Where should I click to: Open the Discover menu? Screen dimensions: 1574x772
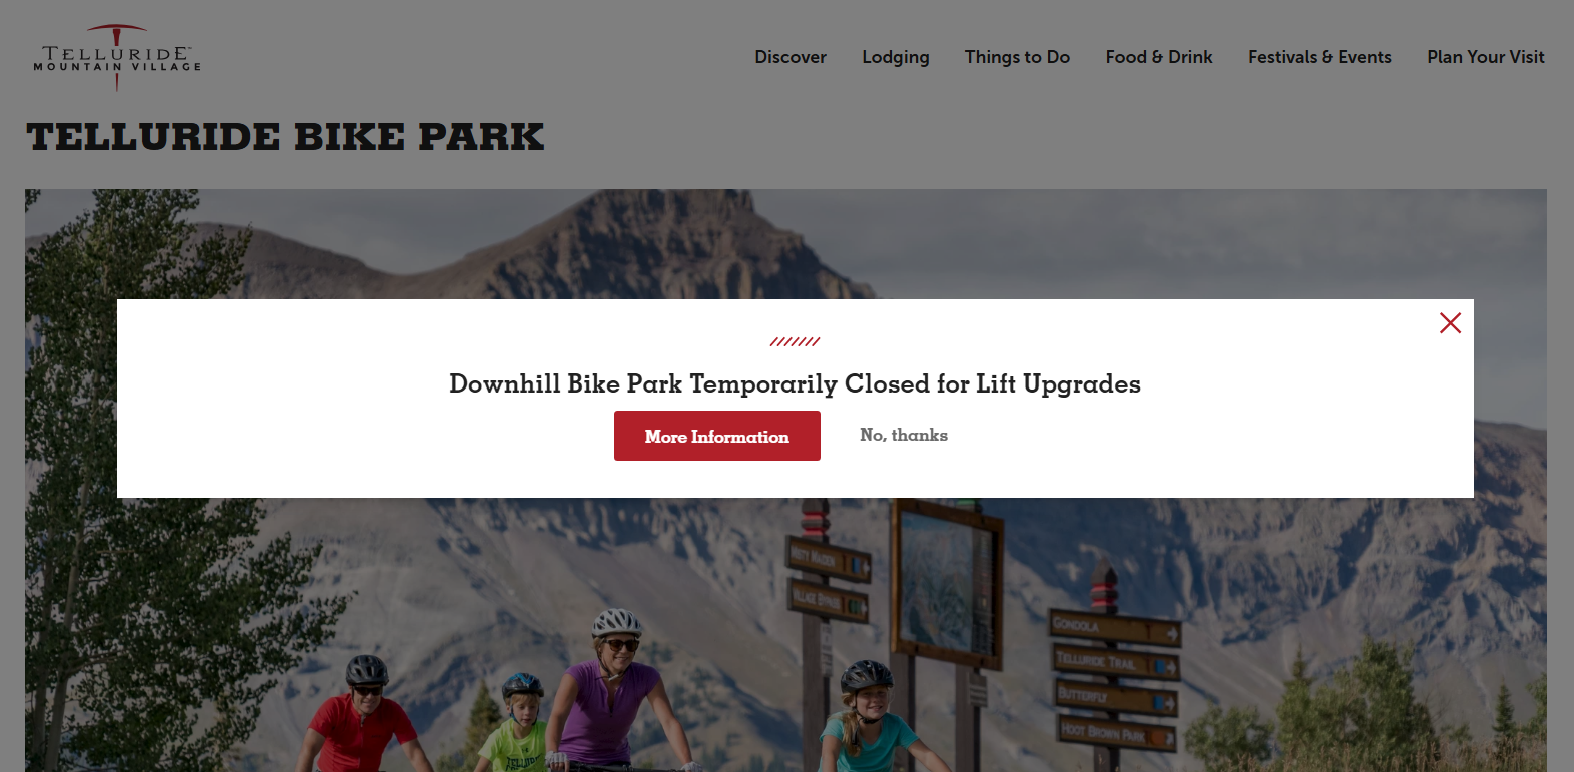790,57
